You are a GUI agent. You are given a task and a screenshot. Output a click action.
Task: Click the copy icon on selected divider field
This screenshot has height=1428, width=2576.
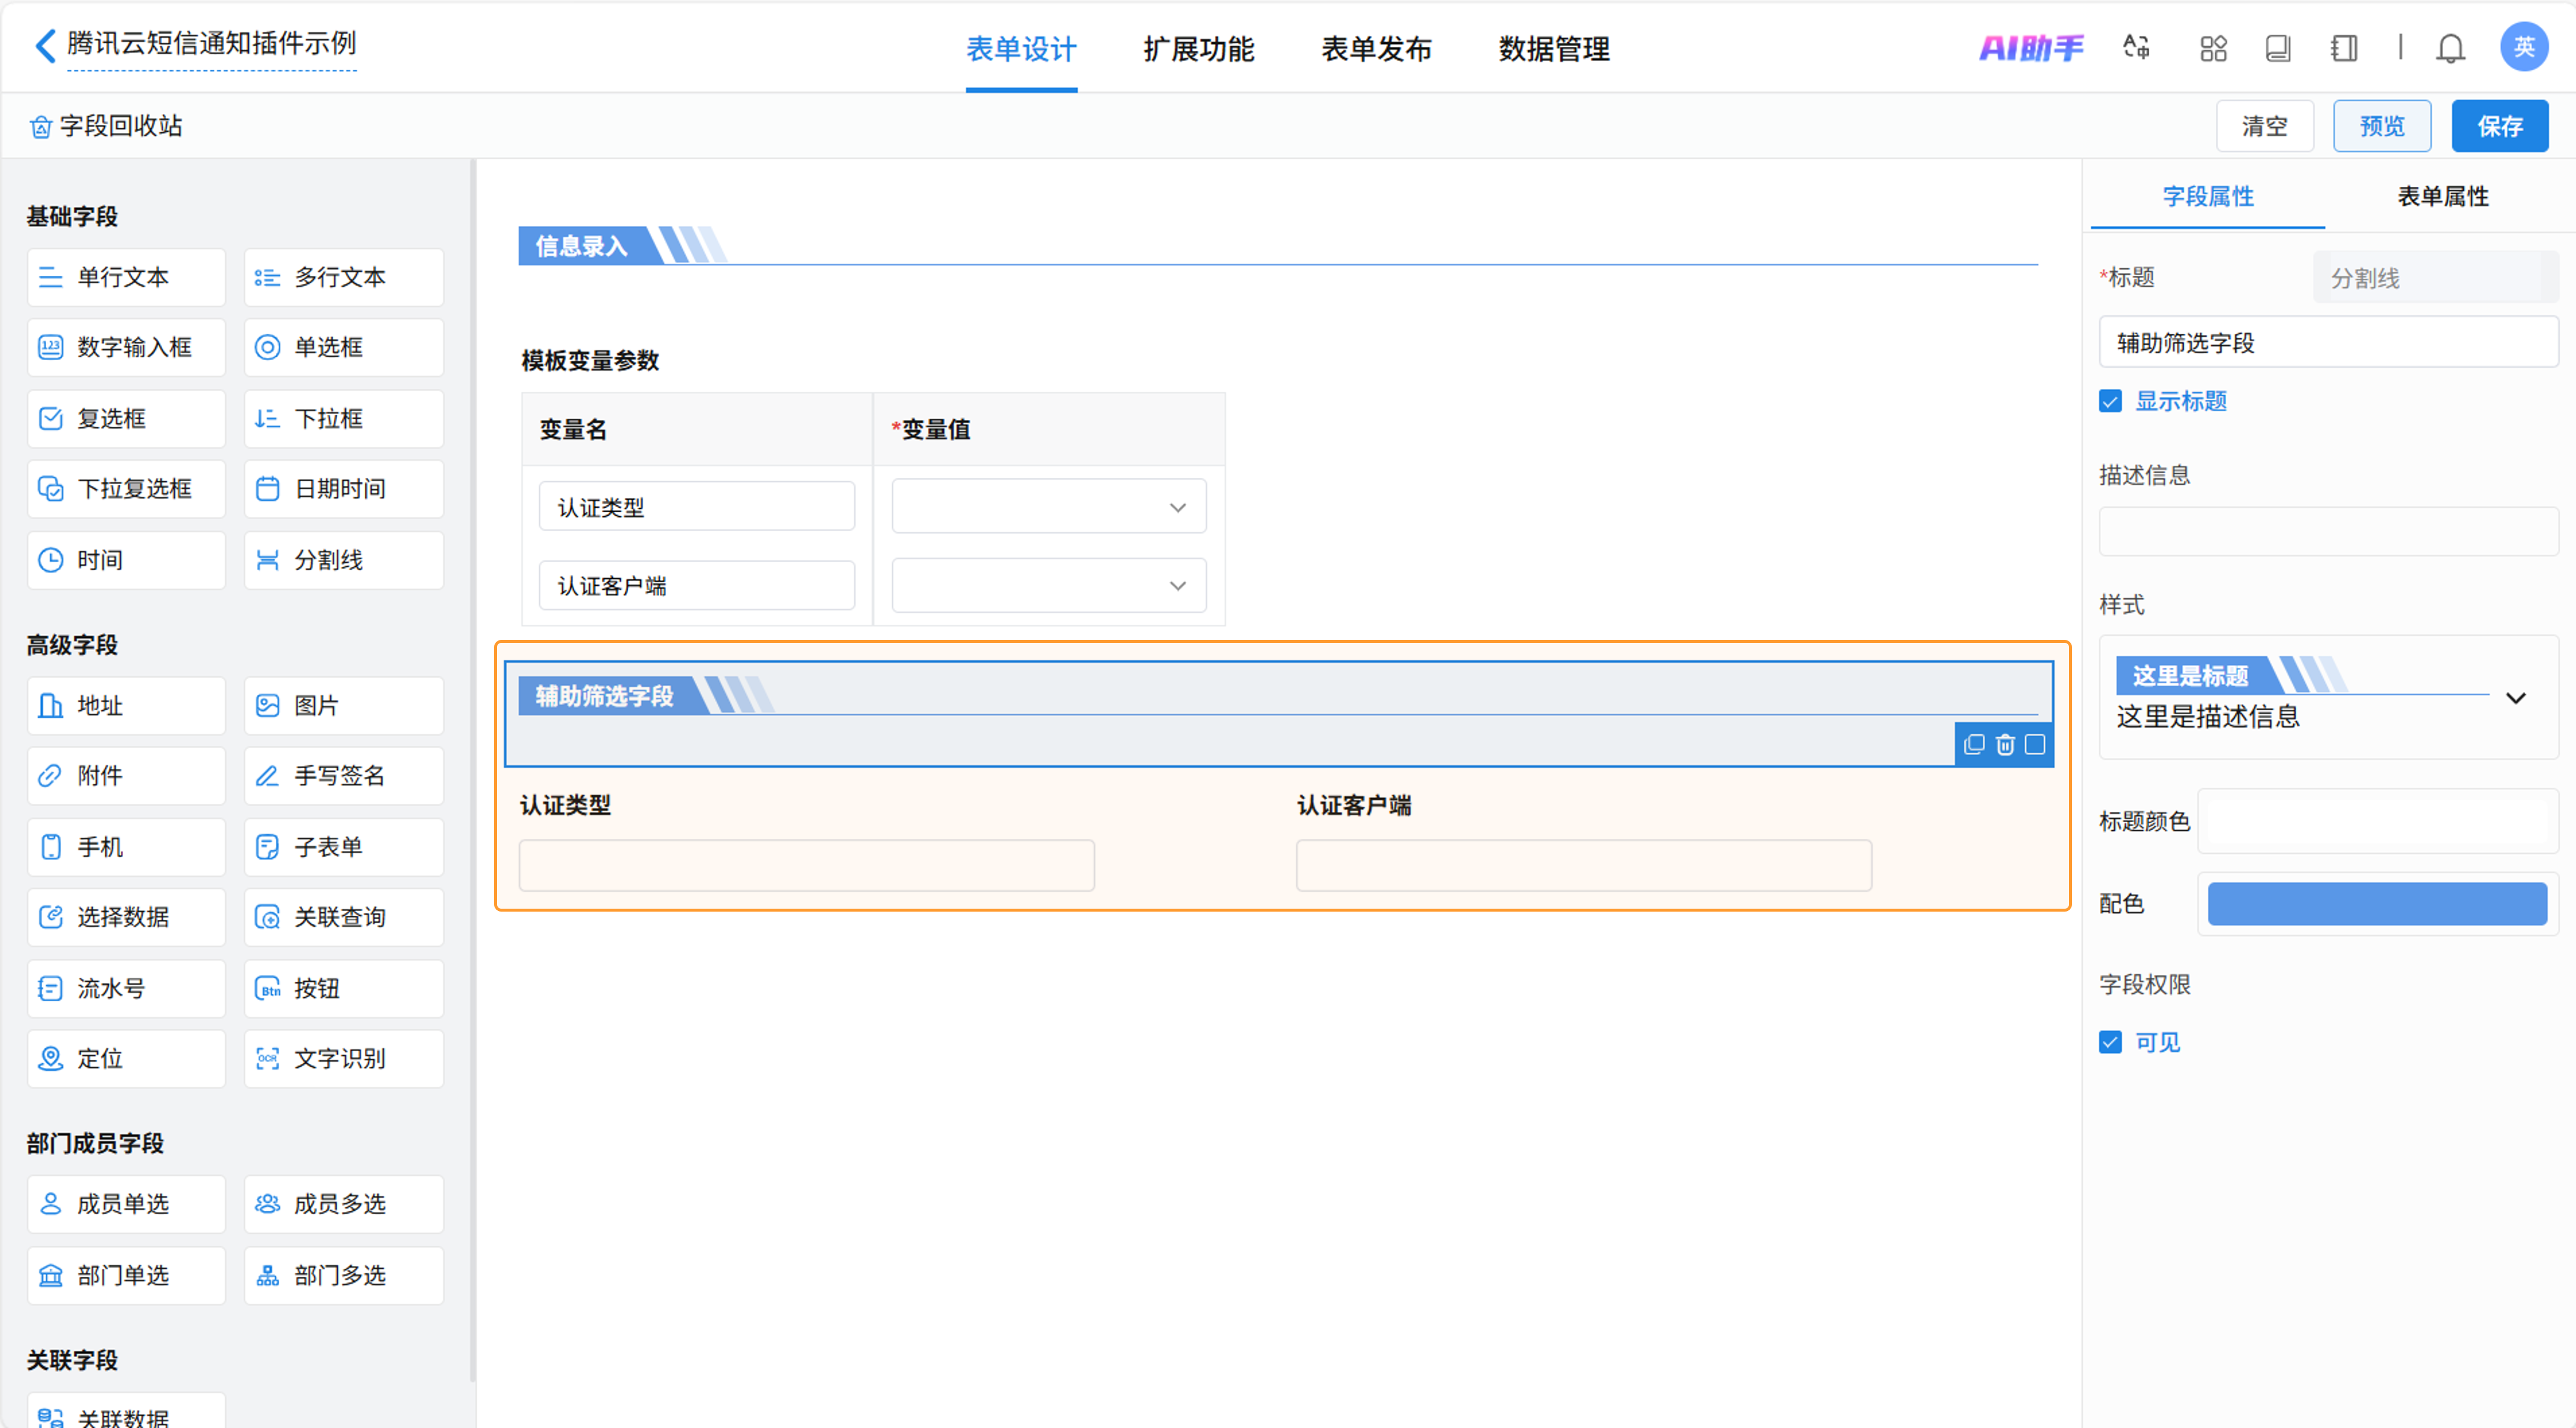point(1974,744)
